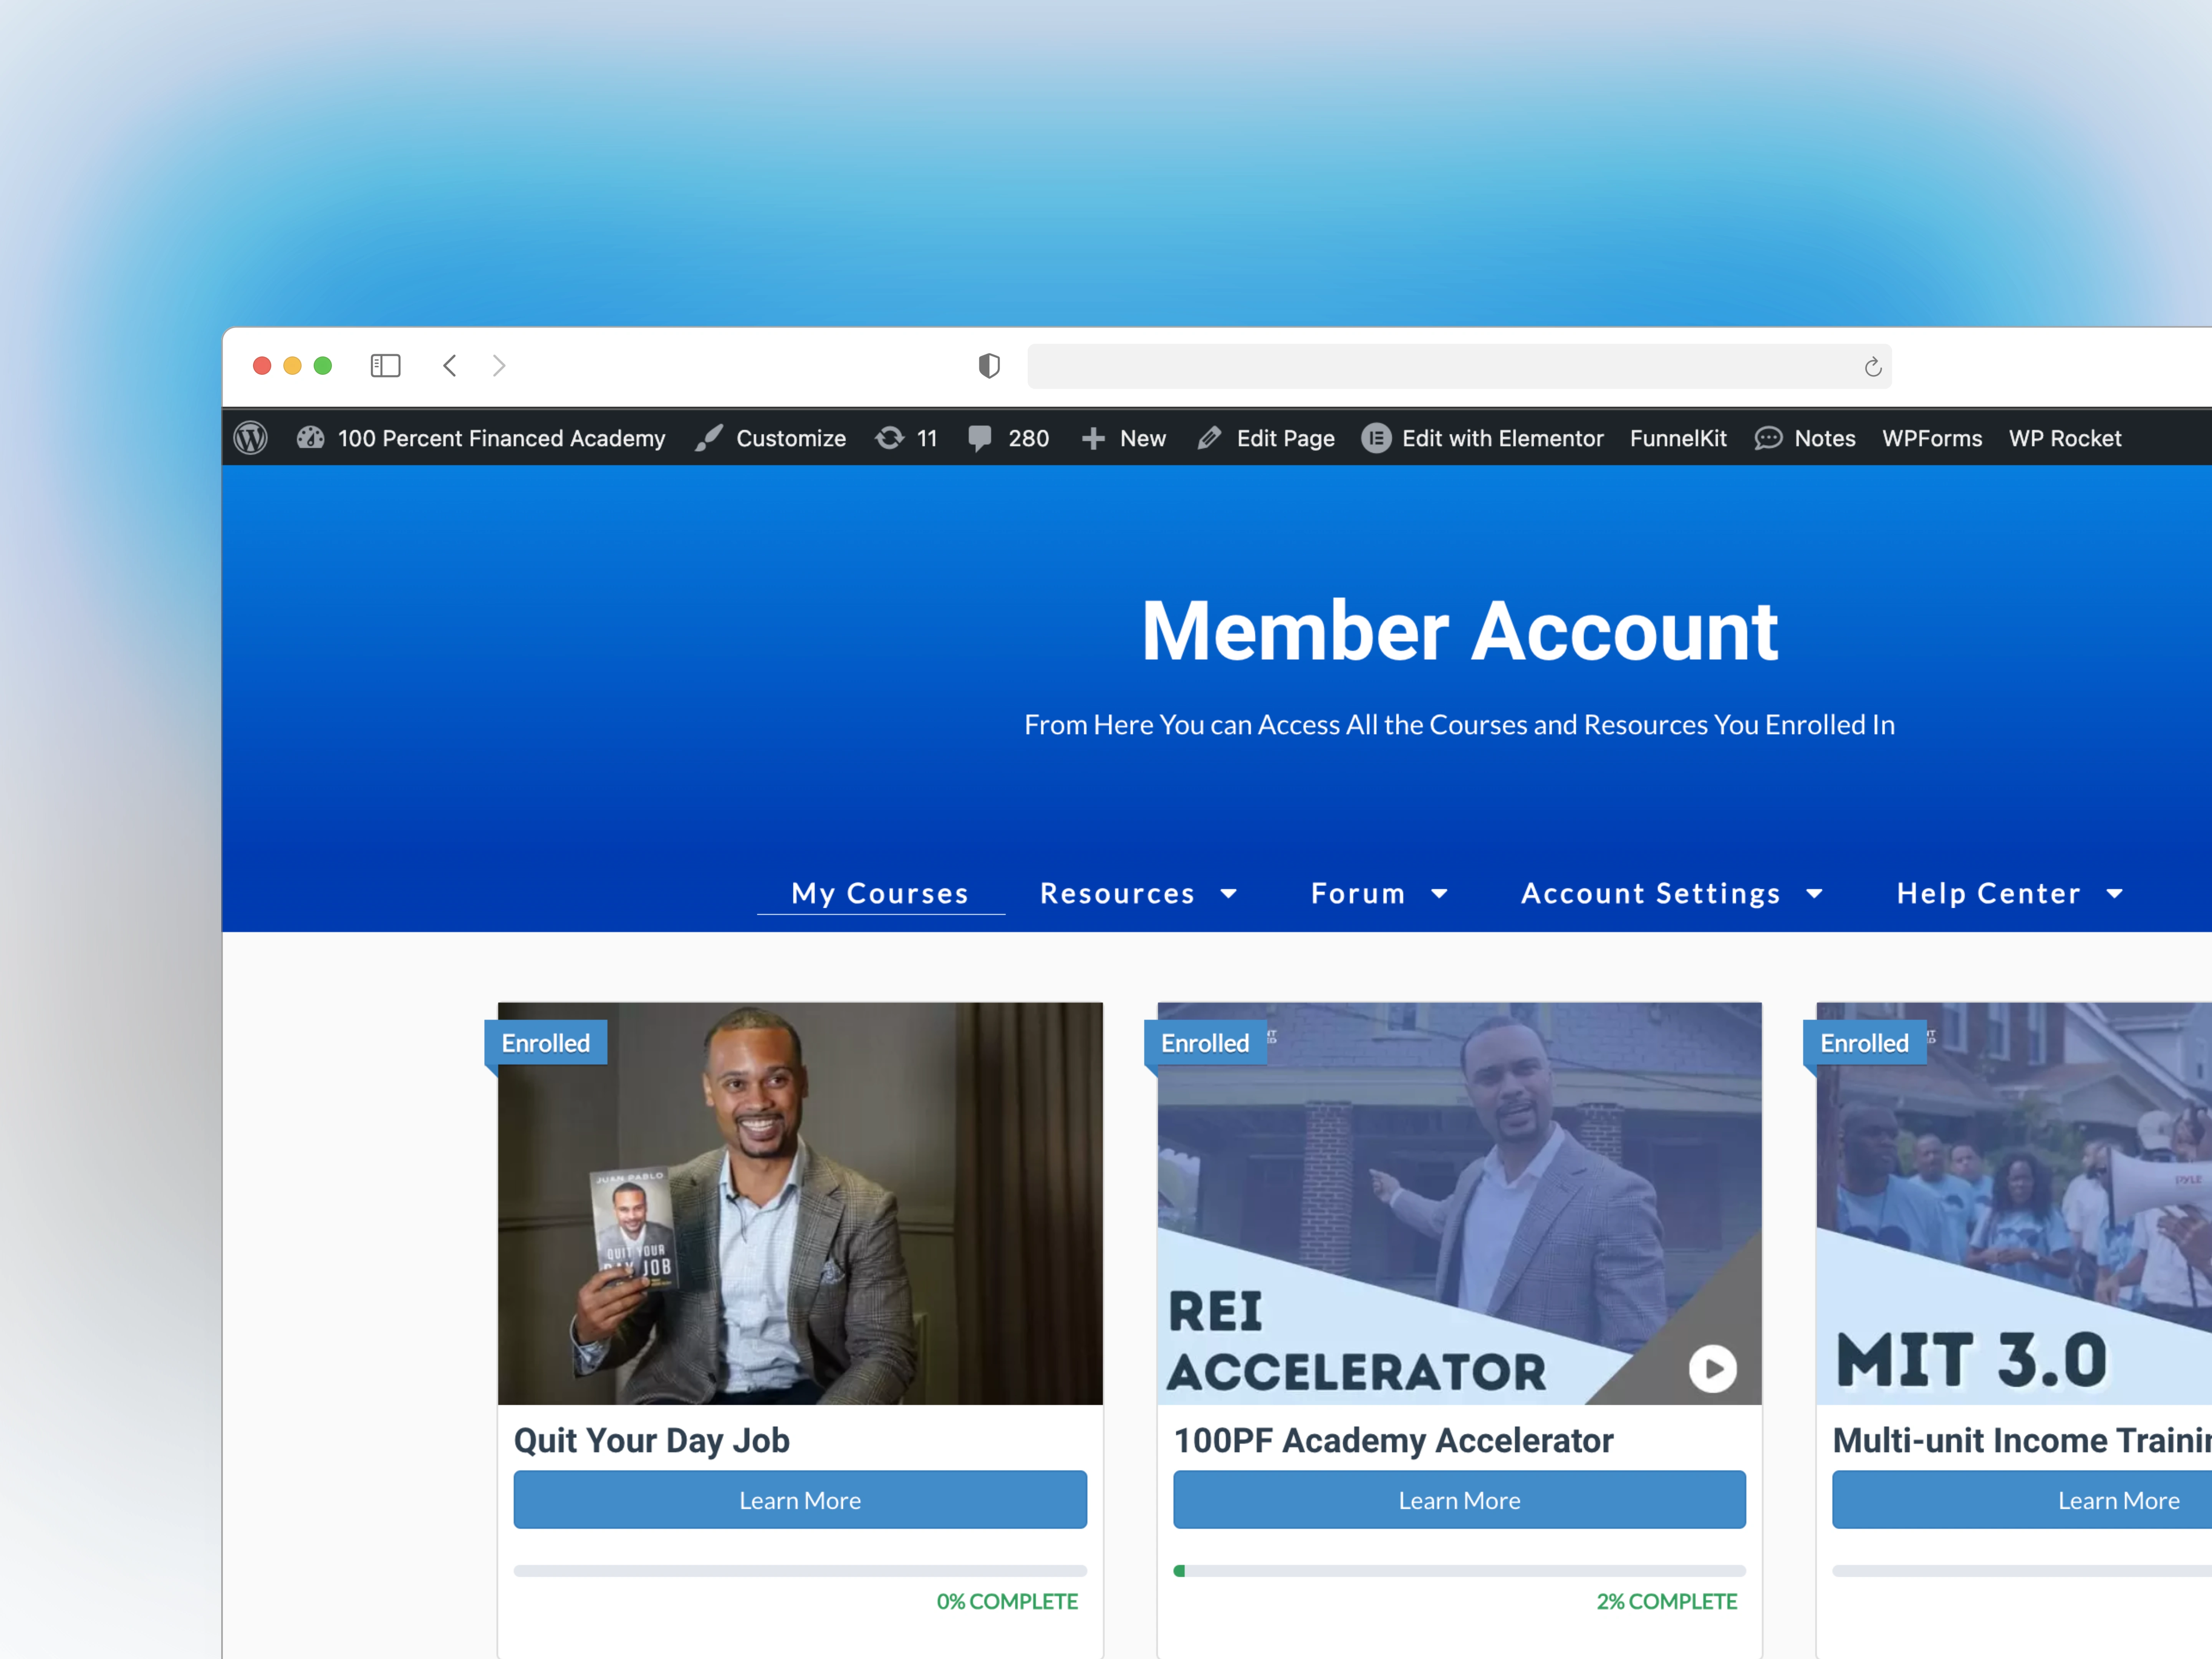Viewport: 2212px width, 1659px height.
Task: Click the green window maximize button
Action: (x=323, y=366)
